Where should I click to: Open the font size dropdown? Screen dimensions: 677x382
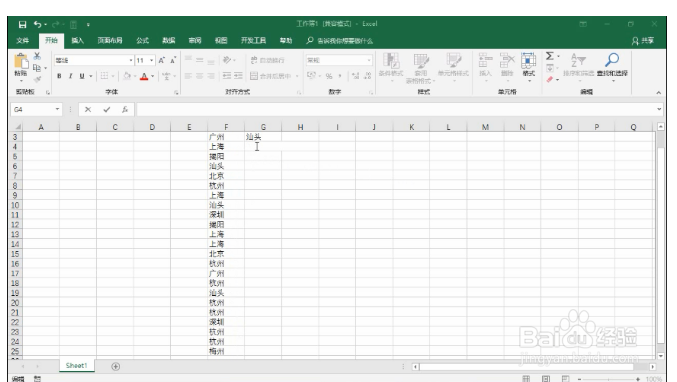(x=152, y=60)
